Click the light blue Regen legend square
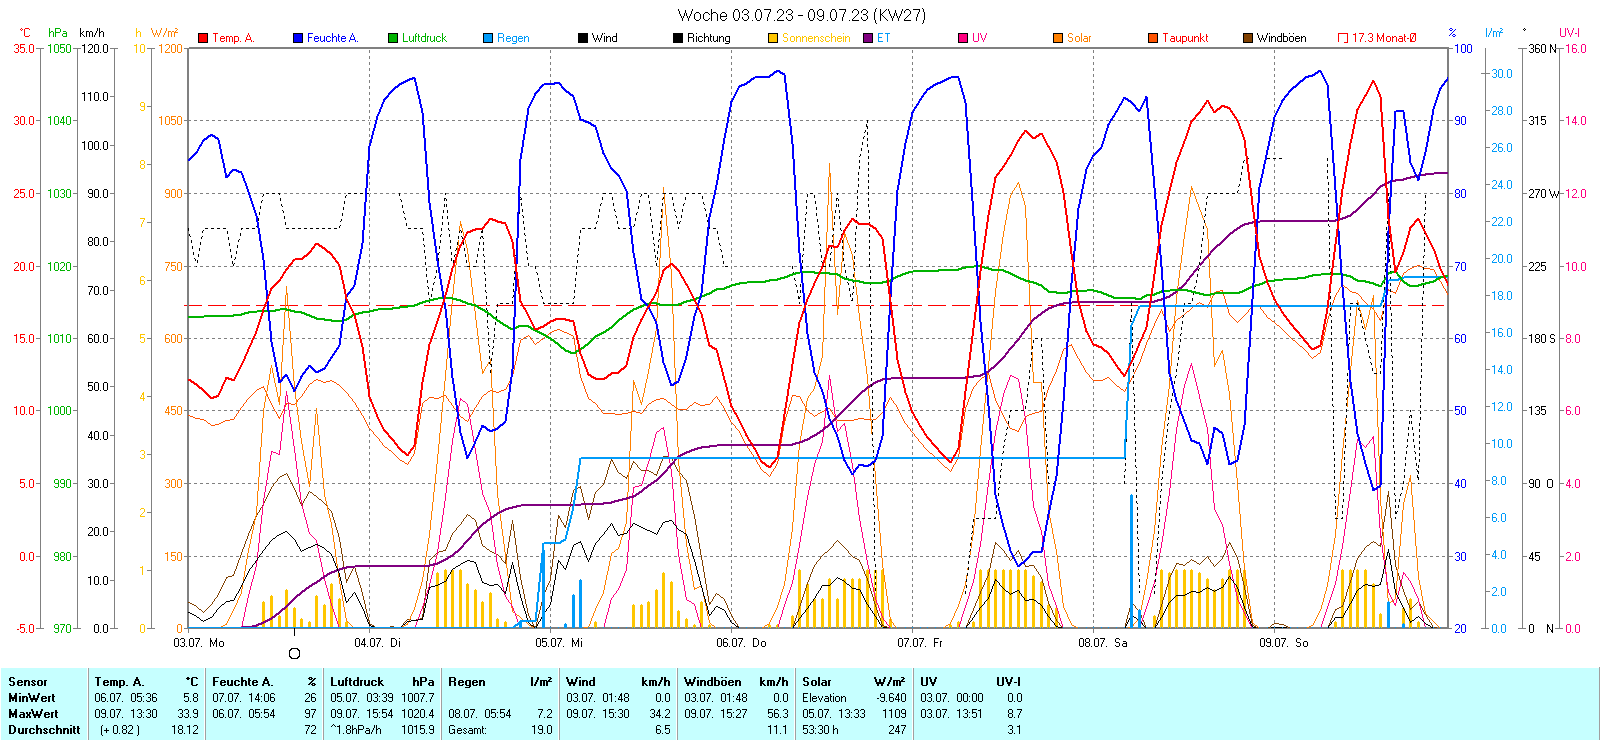1600x740 pixels. coord(488,38)
